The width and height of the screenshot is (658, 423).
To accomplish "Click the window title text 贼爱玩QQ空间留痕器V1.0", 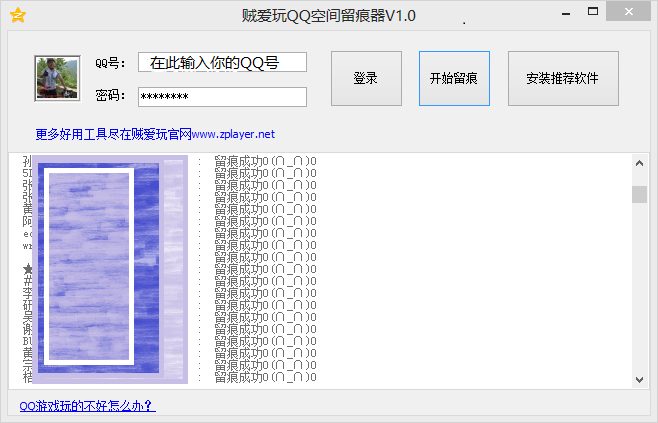I will tap(328, 15).
